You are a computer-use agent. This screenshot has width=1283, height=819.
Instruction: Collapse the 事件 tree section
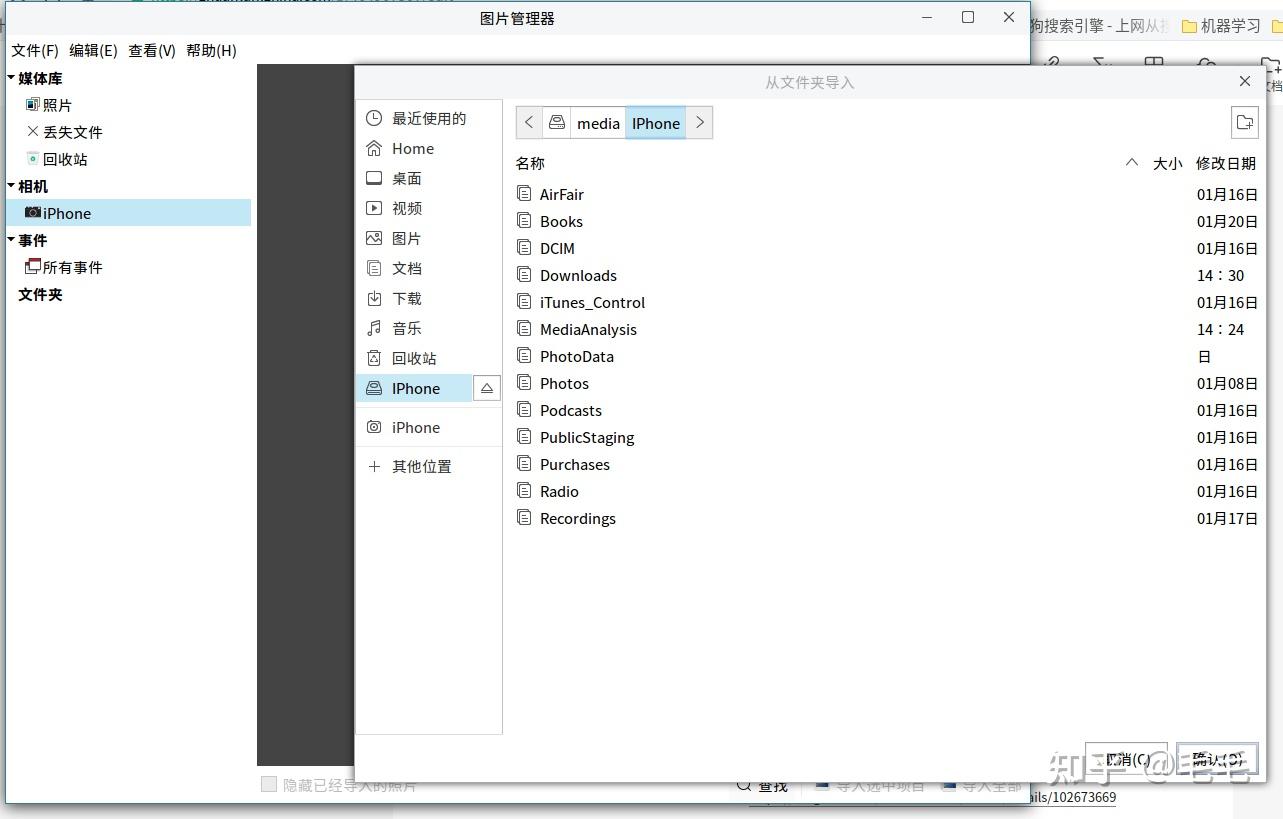click(x=11, y=240)
